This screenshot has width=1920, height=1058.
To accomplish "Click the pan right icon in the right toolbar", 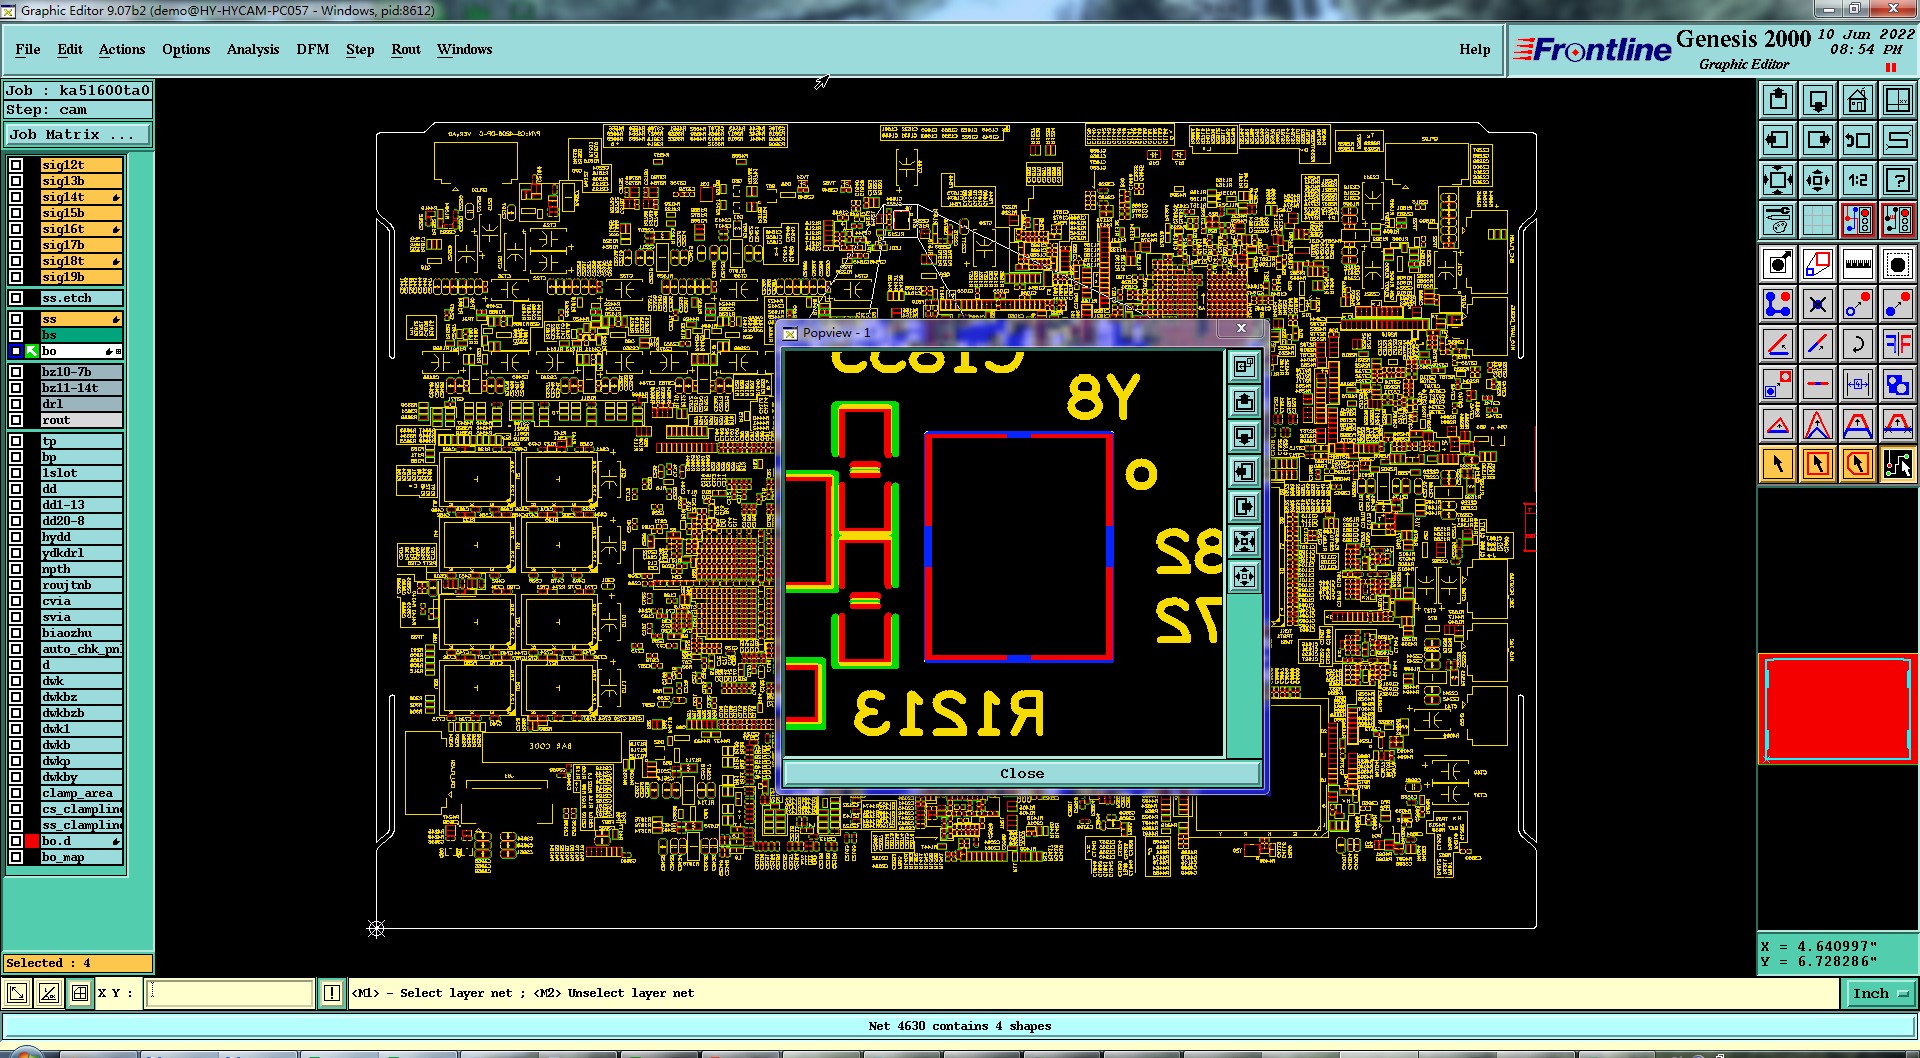I will tap(1818, 140).
